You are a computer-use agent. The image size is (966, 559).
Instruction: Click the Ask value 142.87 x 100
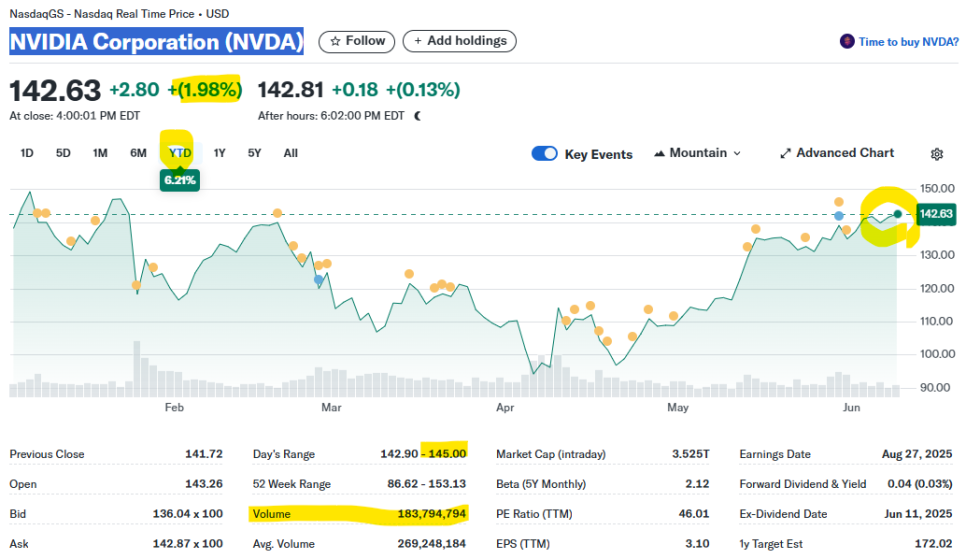pyautogui.click(x=188, y=544)
